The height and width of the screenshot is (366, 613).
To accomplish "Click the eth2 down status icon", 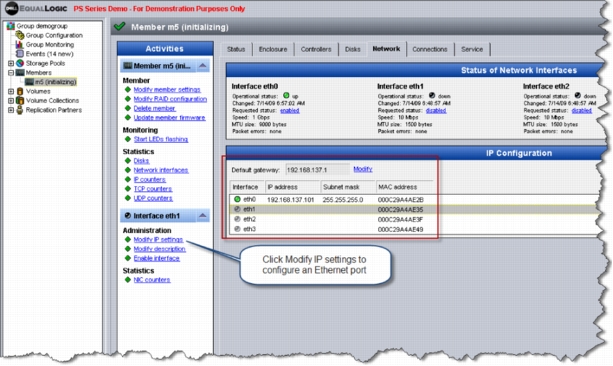I will [x=578, y=95].
